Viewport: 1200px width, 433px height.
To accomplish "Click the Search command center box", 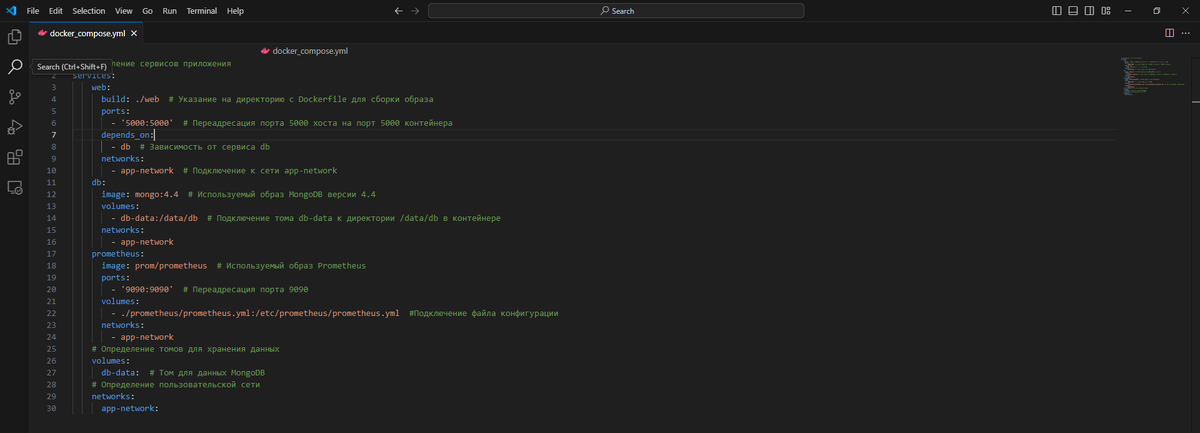I will (616, 10).
